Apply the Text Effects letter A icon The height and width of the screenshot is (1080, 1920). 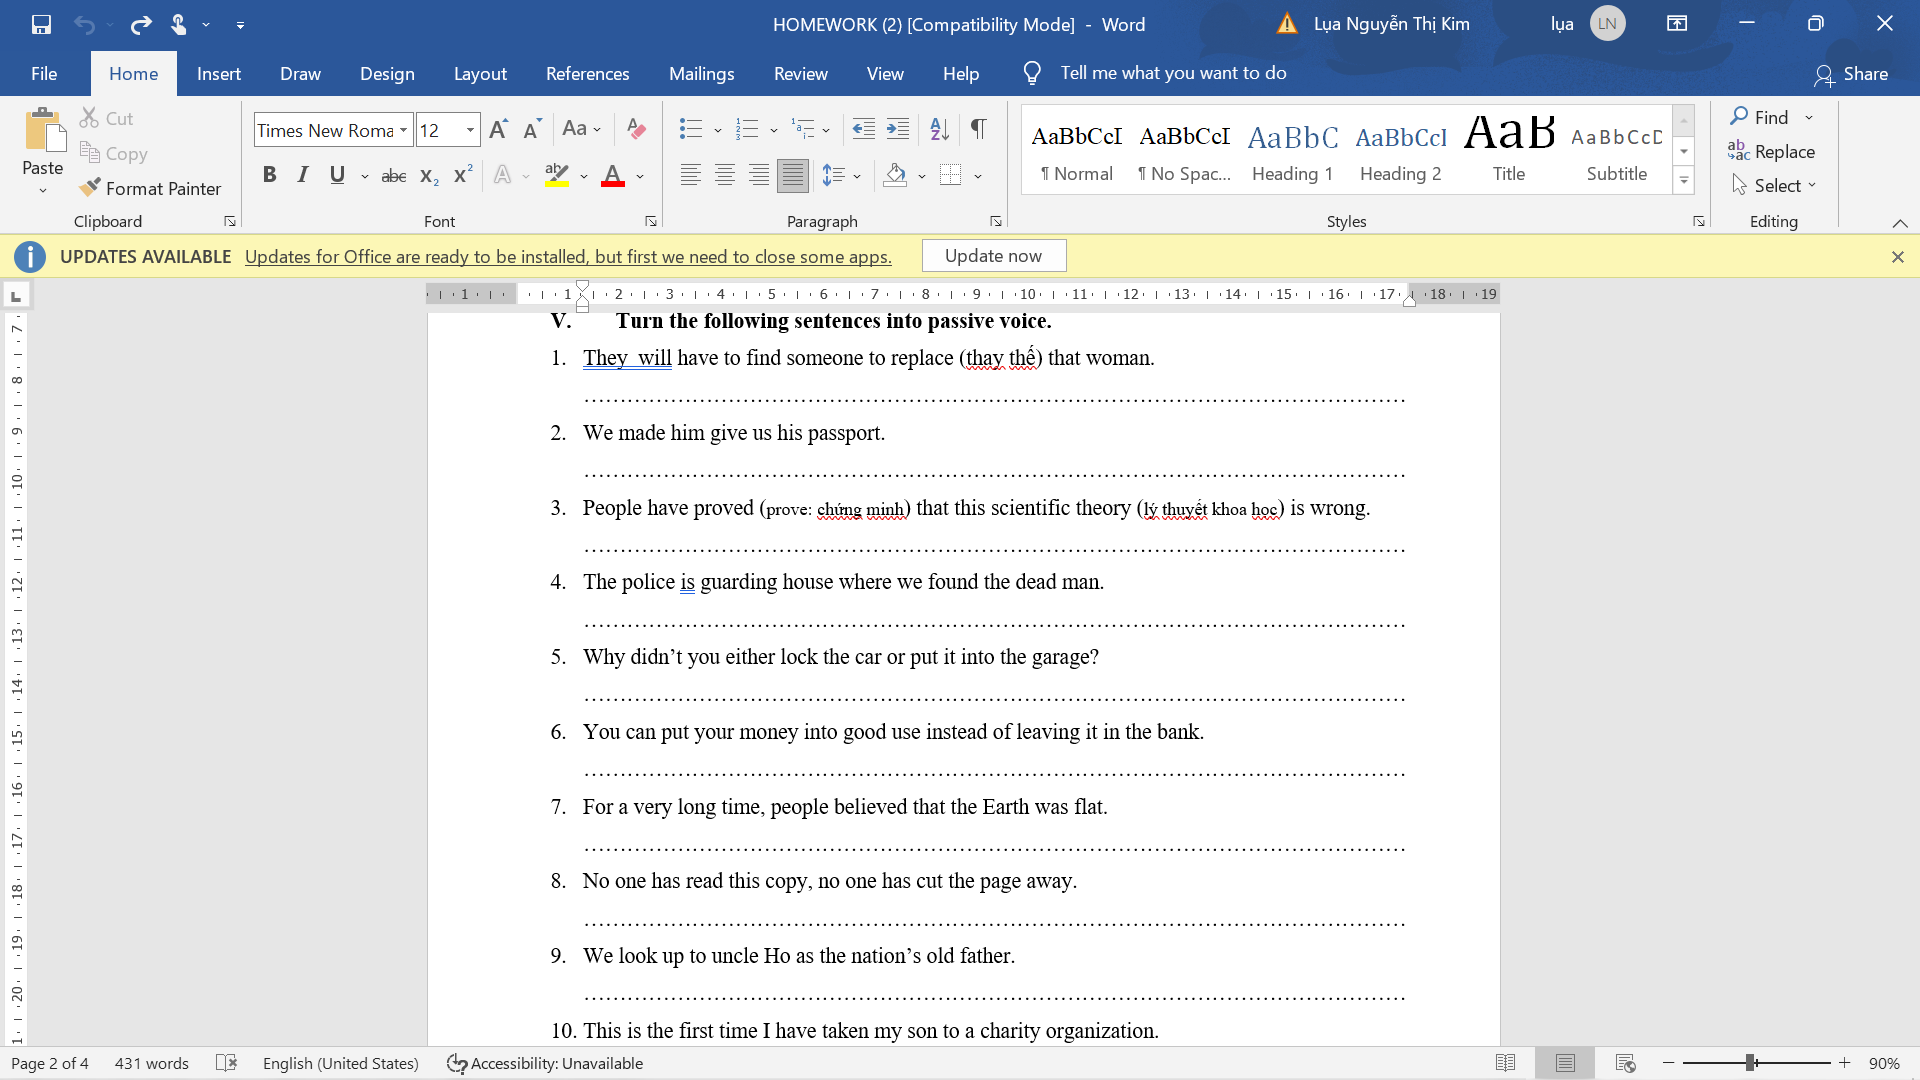pyautogui.click(x=502, y=176)
